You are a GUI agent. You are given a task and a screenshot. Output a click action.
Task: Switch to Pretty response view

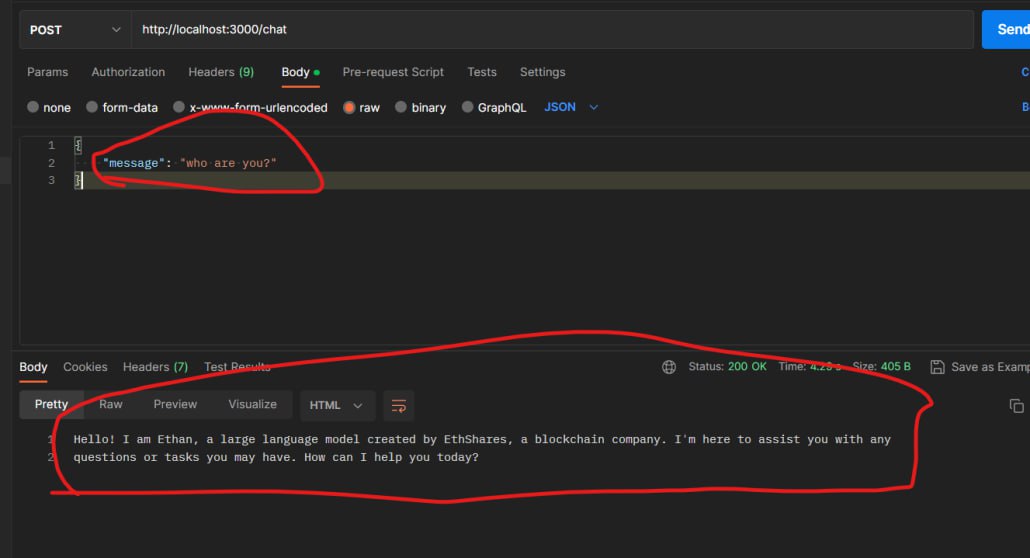click(x=51, y=405)
